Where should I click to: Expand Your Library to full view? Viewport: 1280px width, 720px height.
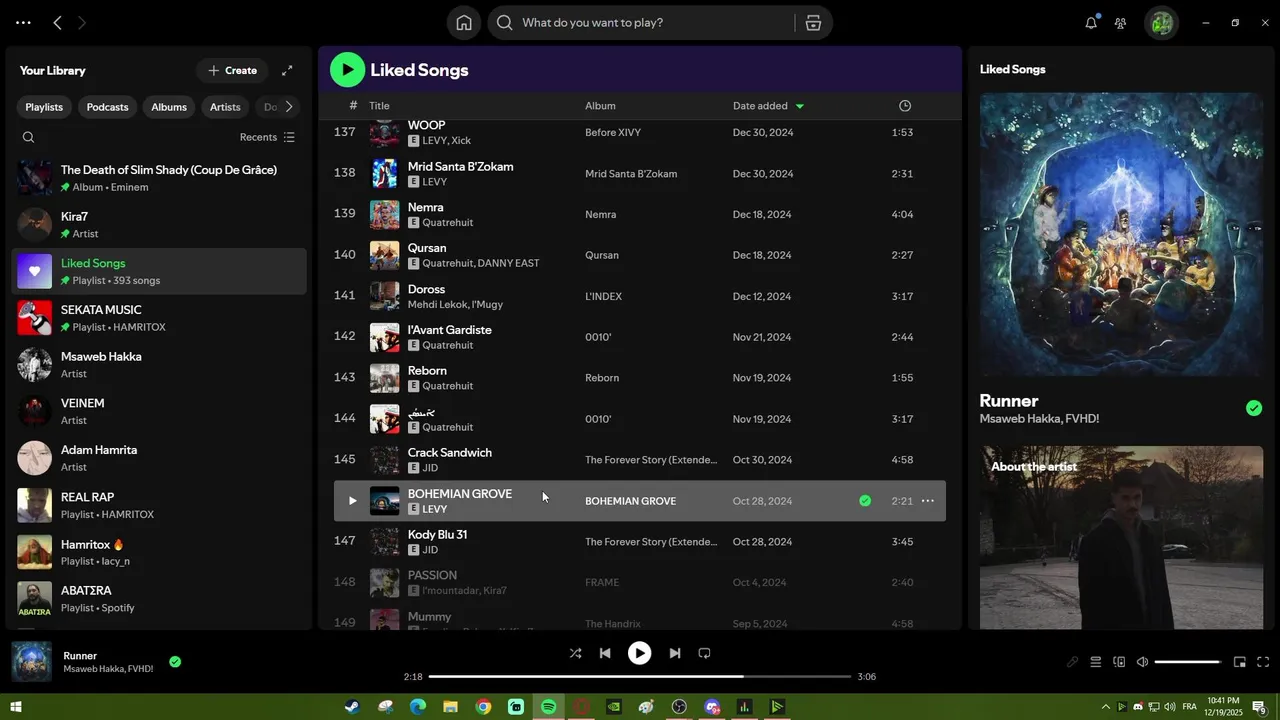pyautogui.click(x=287, y=70)
